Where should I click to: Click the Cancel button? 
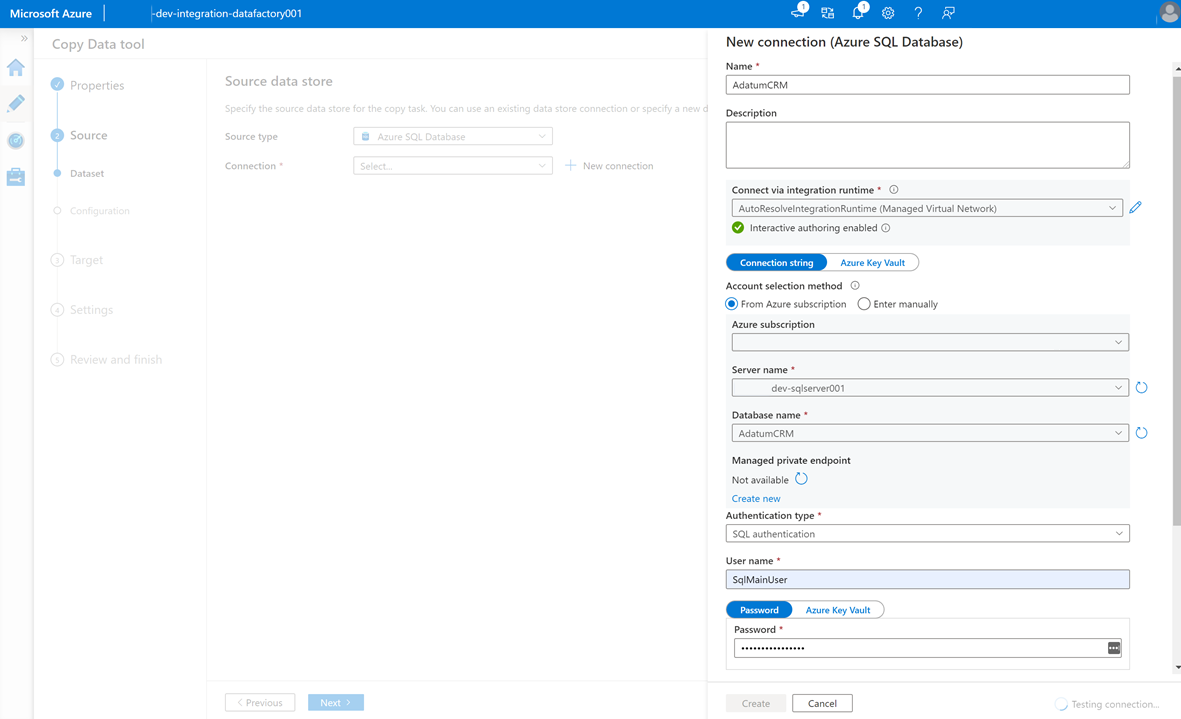coord(822,703)
